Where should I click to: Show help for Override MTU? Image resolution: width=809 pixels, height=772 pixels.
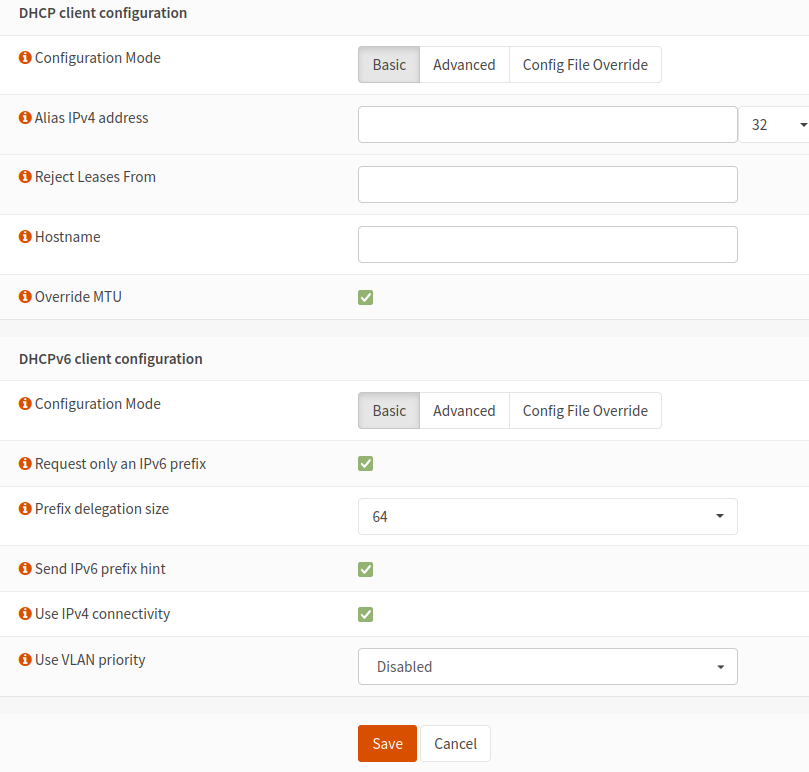point(25,297)
